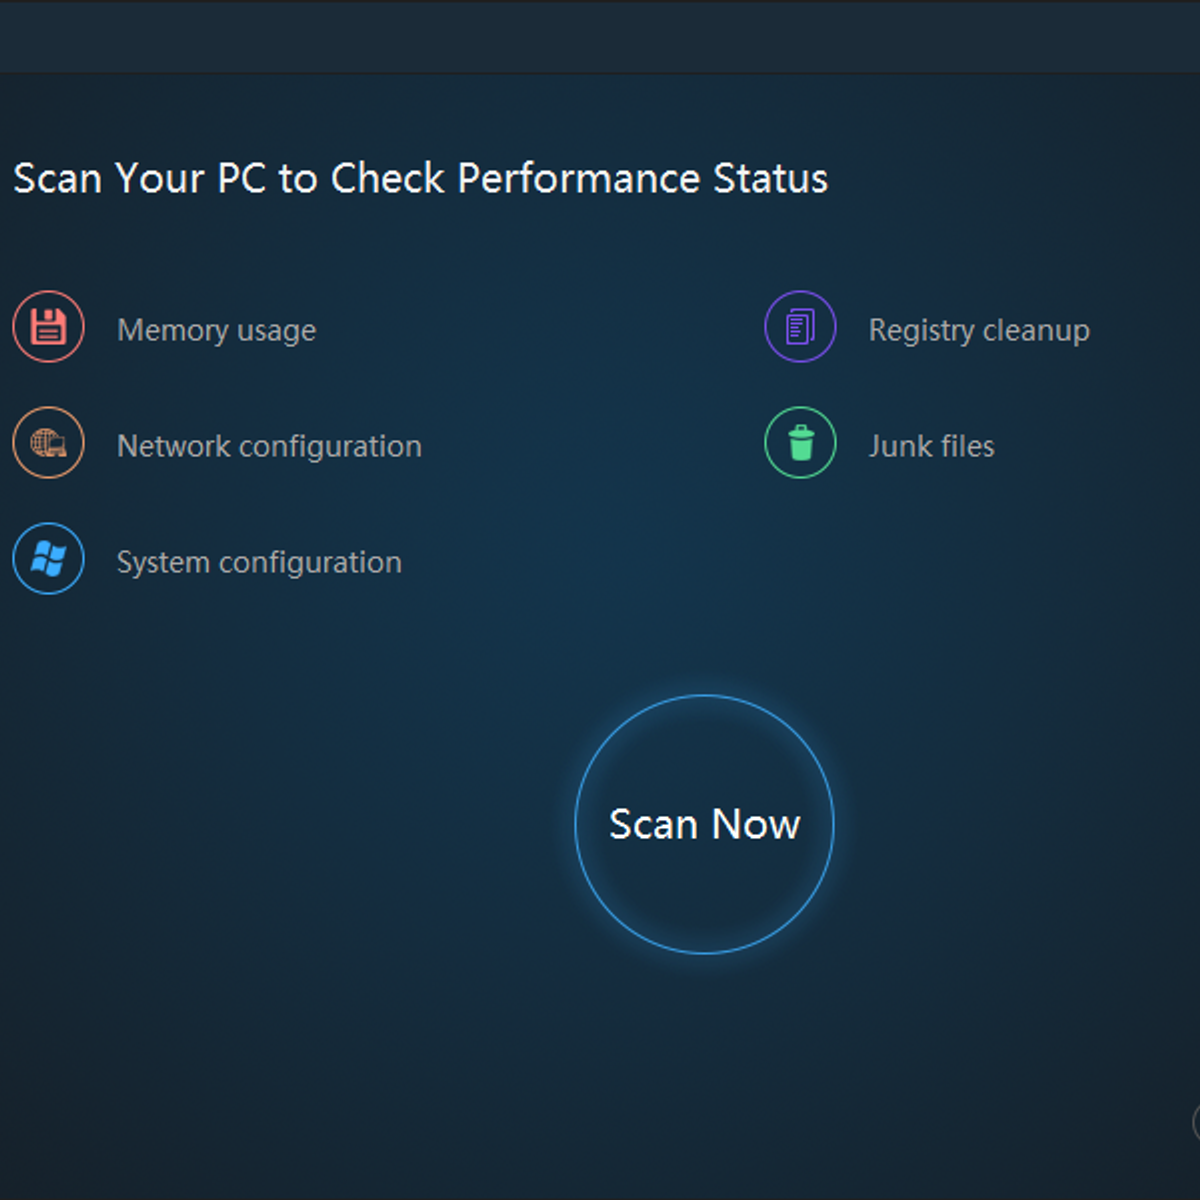The width and height of the screenshot is (1200, 1200).
Task: Click the red Memory usage floppy-disk icon
Action: click(x=48, y=327)
